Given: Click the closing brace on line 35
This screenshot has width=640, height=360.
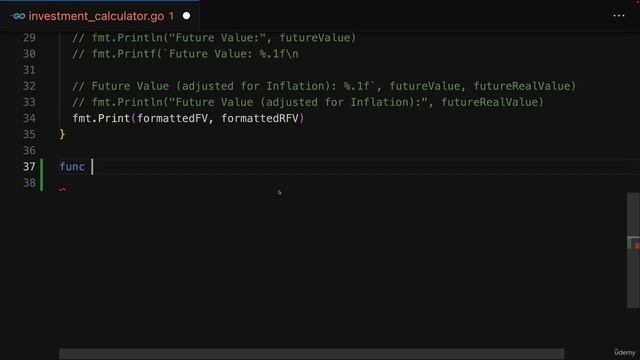Looking at the screenshot, I should (62, 134).
